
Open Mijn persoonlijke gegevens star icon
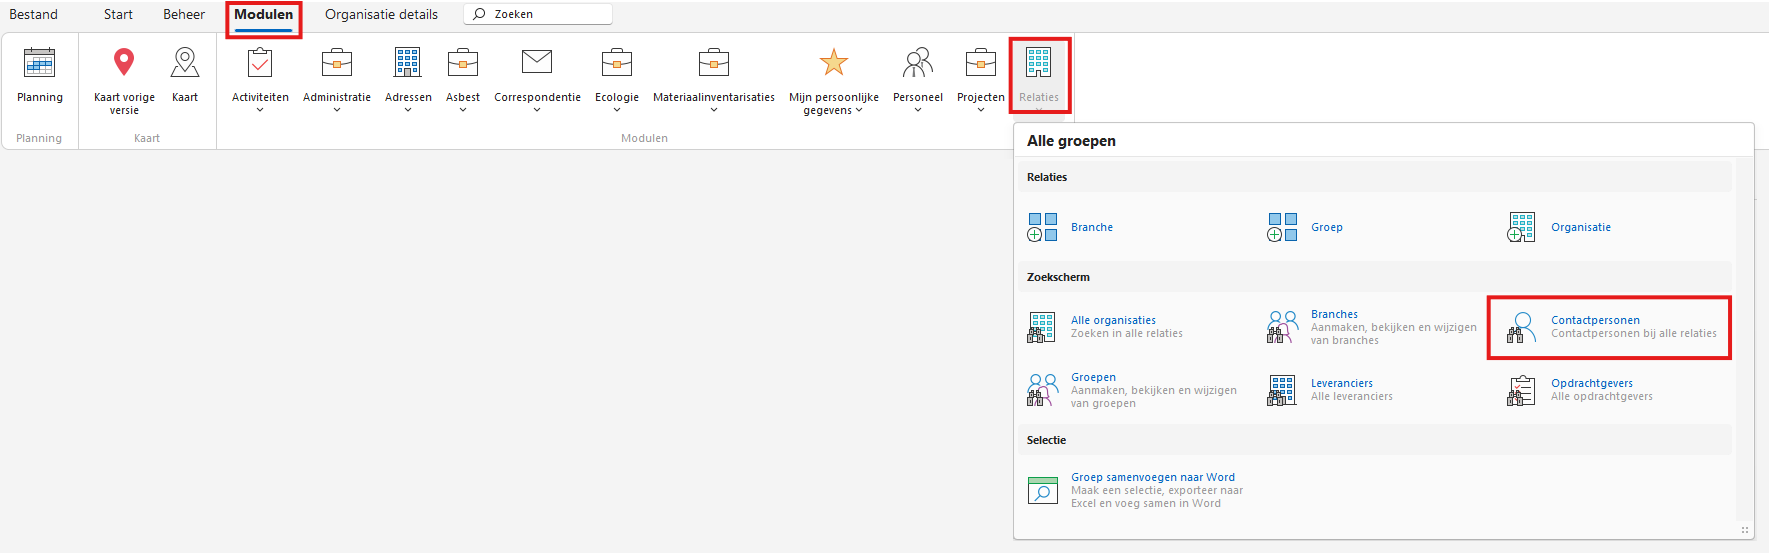(834, 62)
